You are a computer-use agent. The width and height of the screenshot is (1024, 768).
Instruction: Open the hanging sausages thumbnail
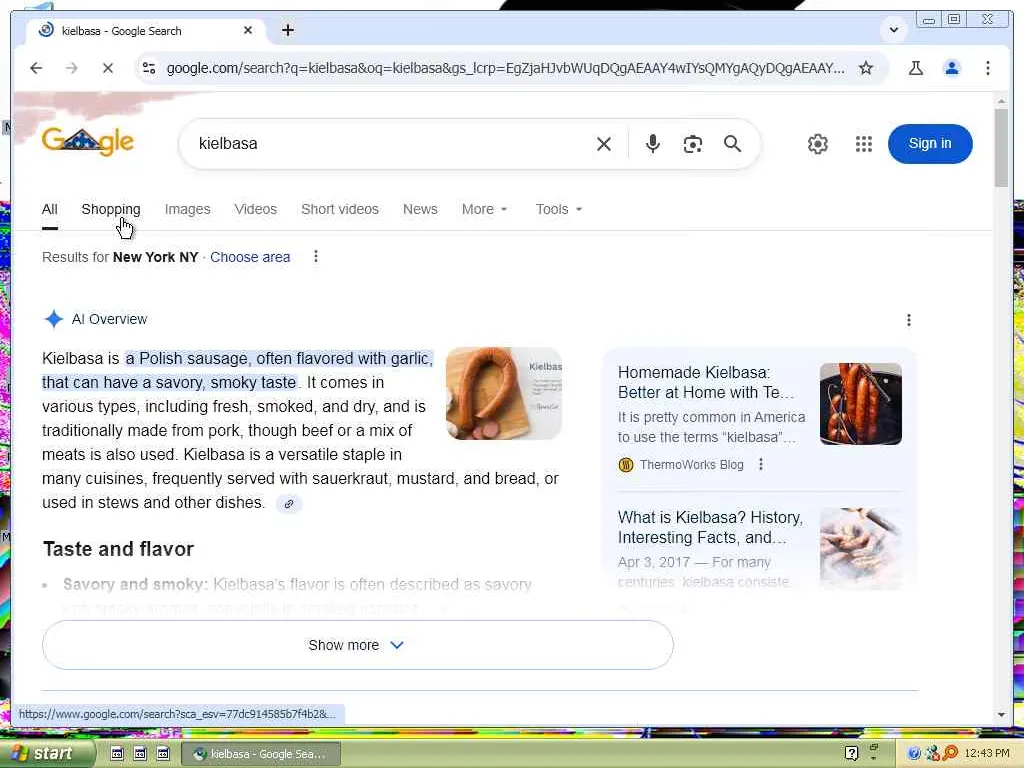(861, 404)
